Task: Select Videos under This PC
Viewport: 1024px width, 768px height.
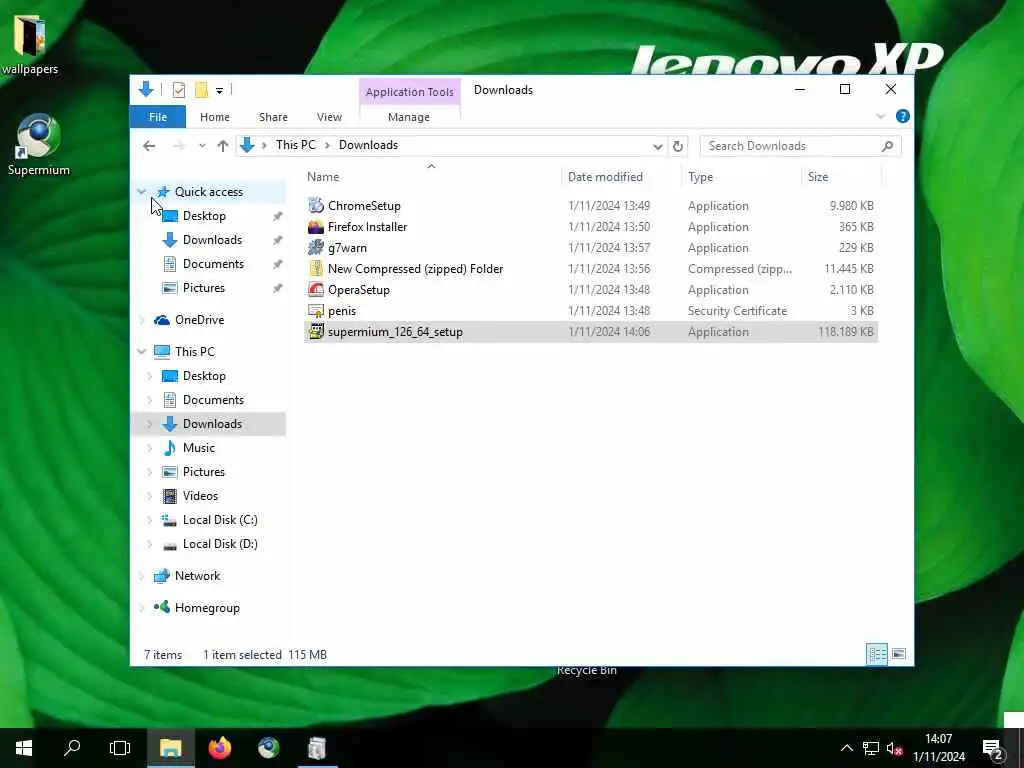Action: pos(200,496)
